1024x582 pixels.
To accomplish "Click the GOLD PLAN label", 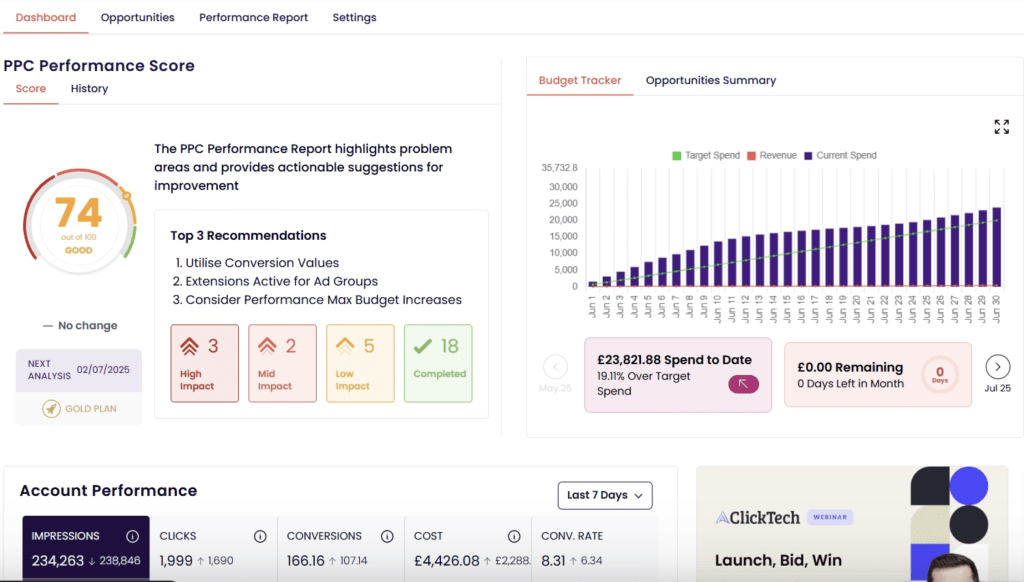I will (91, 409).
